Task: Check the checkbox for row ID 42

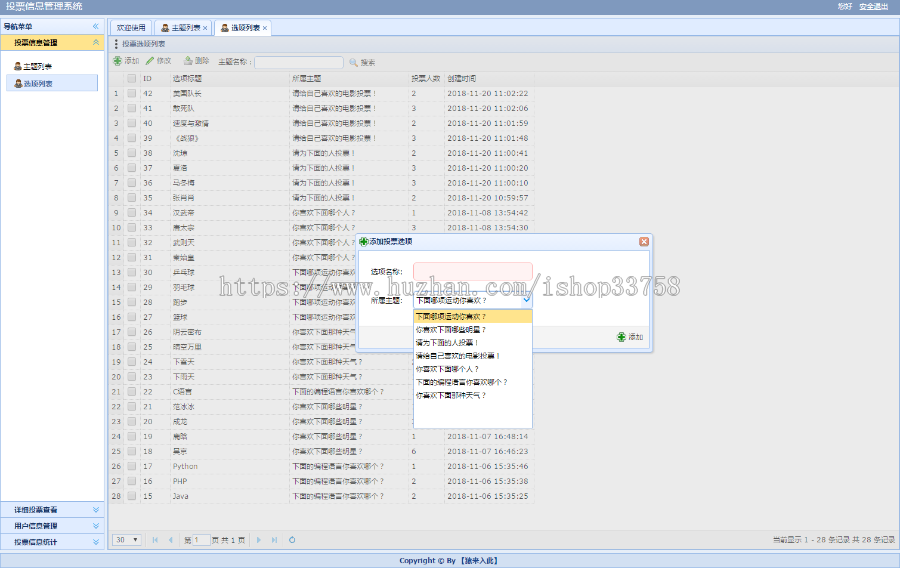Action: tap(131, 94)
